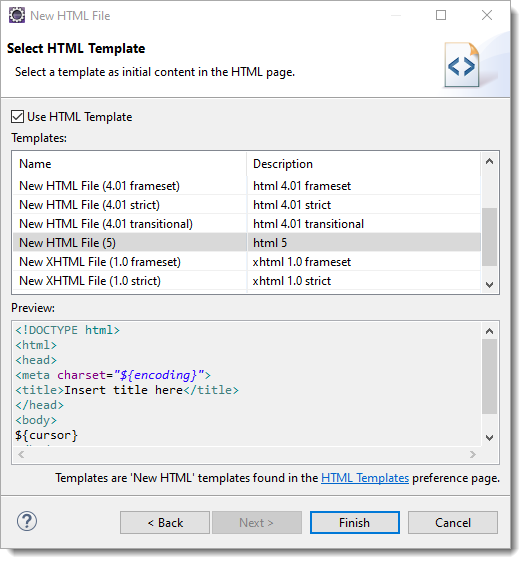
Task: Click the Eclipse icon in title bar
Action: pyautogui.click(x=17, y=15)
